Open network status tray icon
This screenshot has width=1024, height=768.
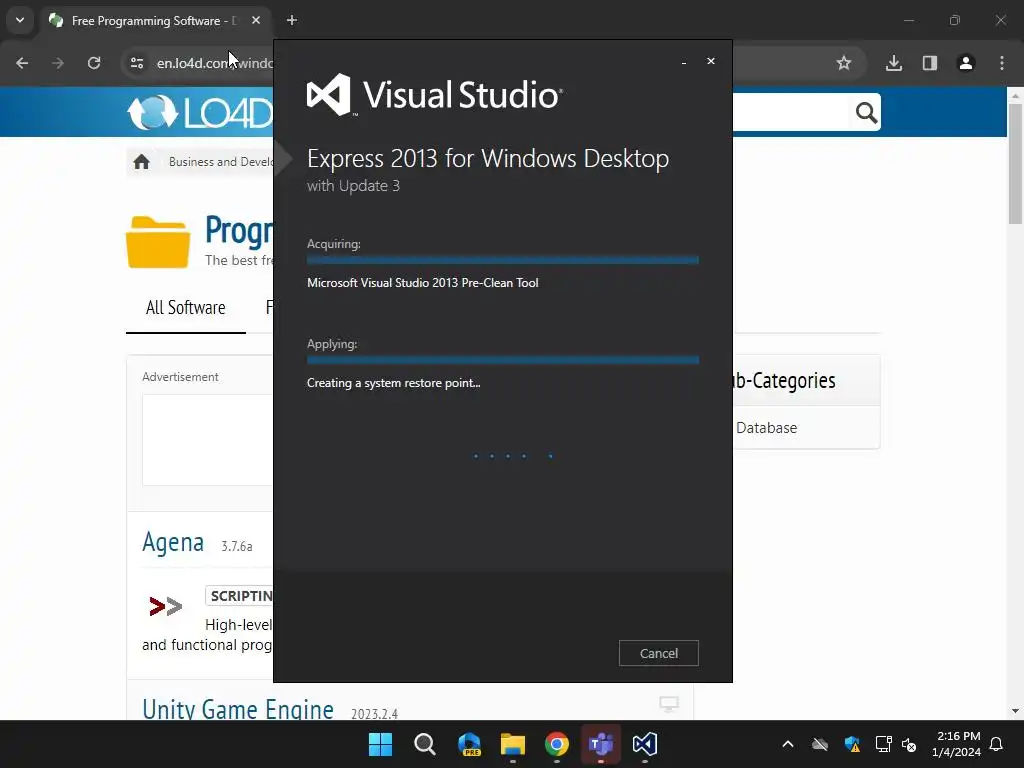[x=883, y=744]
